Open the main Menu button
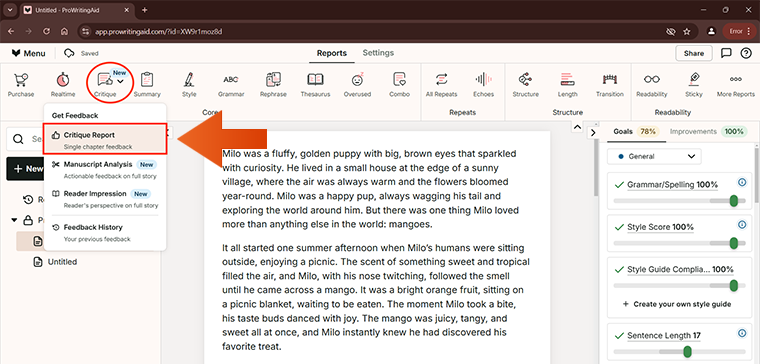Image resolution: width=760 pixels, height=364 pixels. click(x=29, y=53)
